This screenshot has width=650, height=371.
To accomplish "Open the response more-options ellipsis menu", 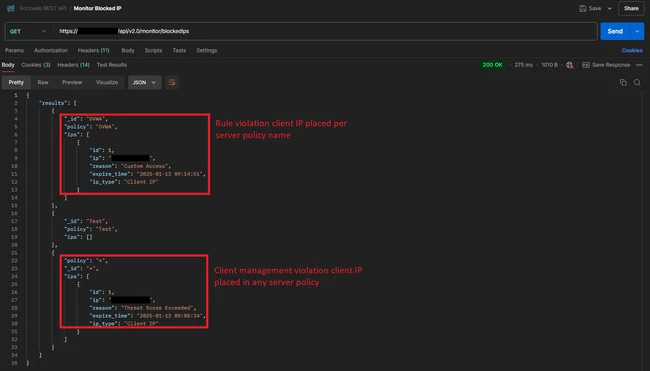I will pos(639,65).
